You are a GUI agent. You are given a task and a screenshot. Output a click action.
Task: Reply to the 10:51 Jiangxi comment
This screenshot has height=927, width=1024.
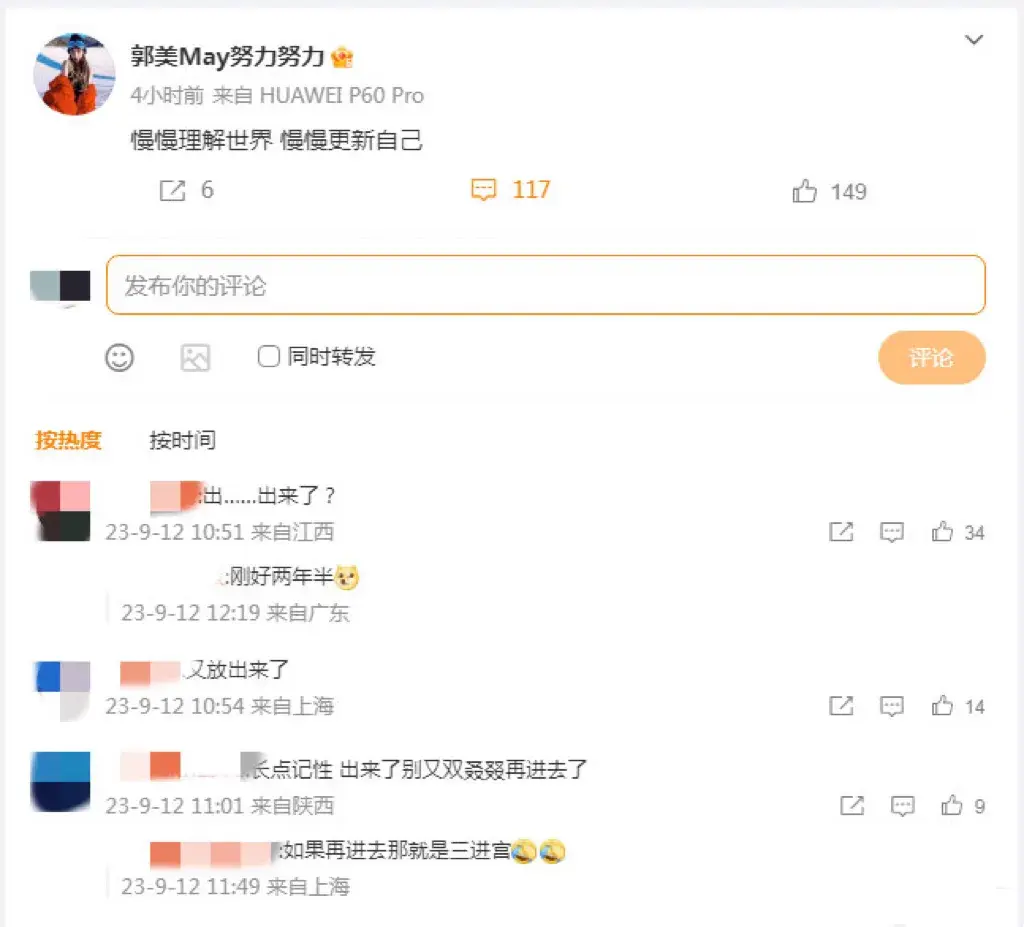pyautogui.click(x=892, y=533)
